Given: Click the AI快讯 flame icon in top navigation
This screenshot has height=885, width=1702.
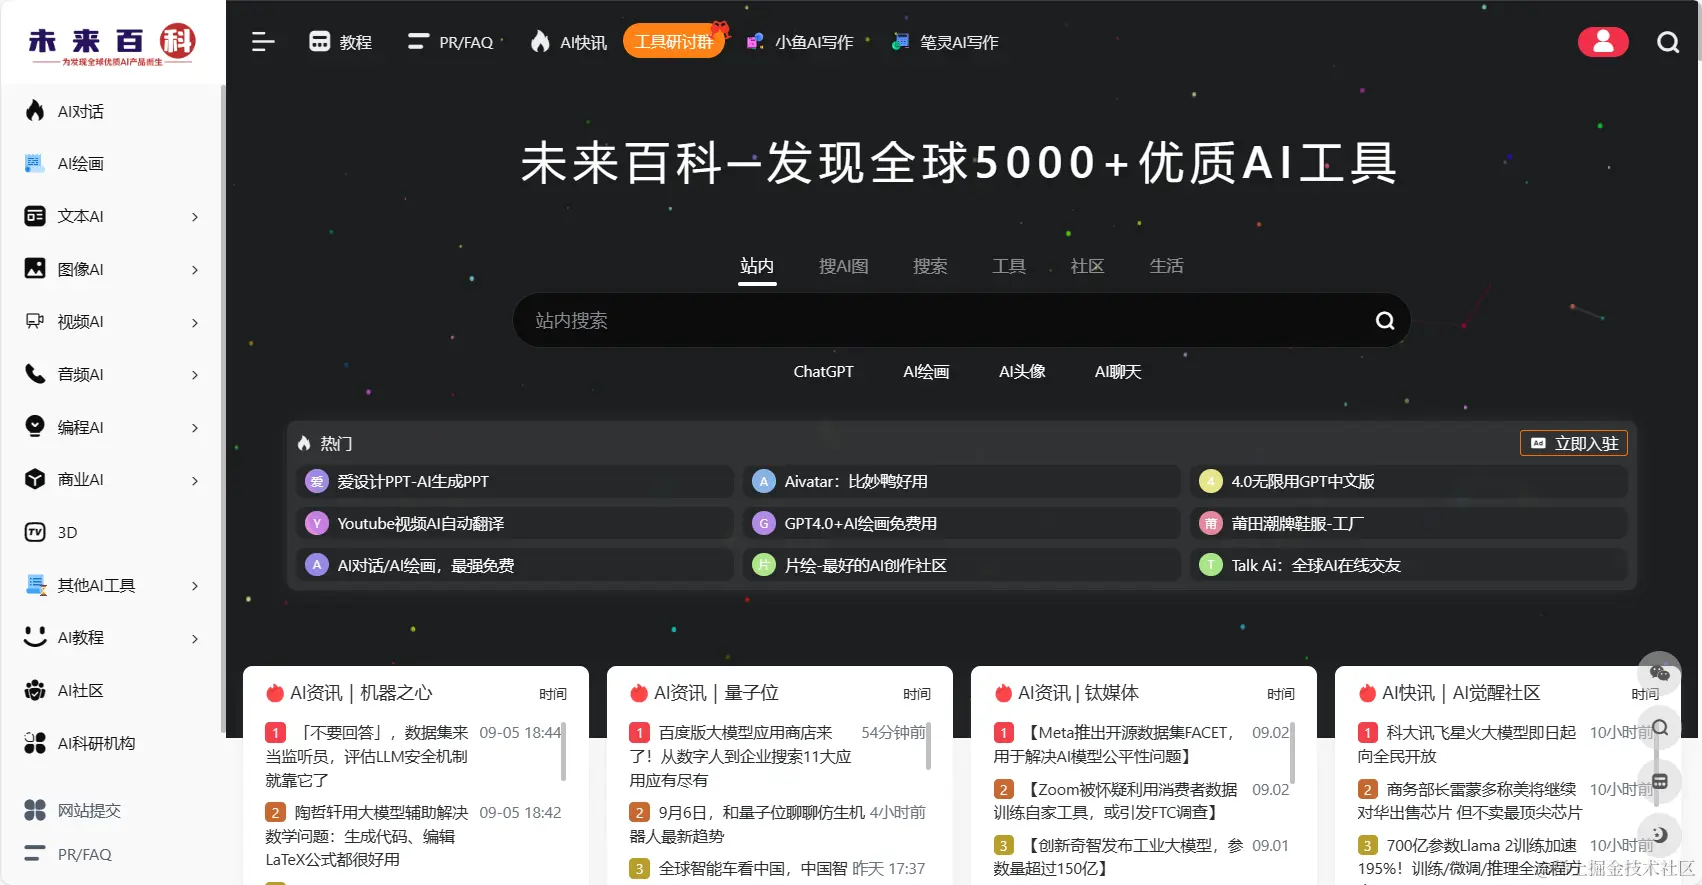Looking at the screenshot, I should coord(540,42).
